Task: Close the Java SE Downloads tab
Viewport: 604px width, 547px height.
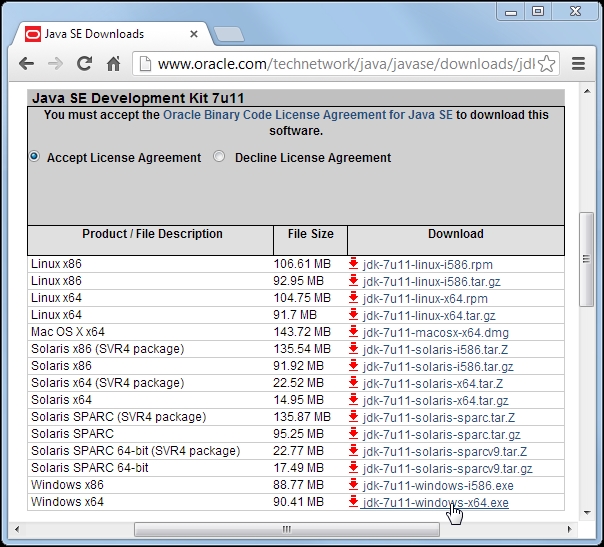Action: click(194, 34)
